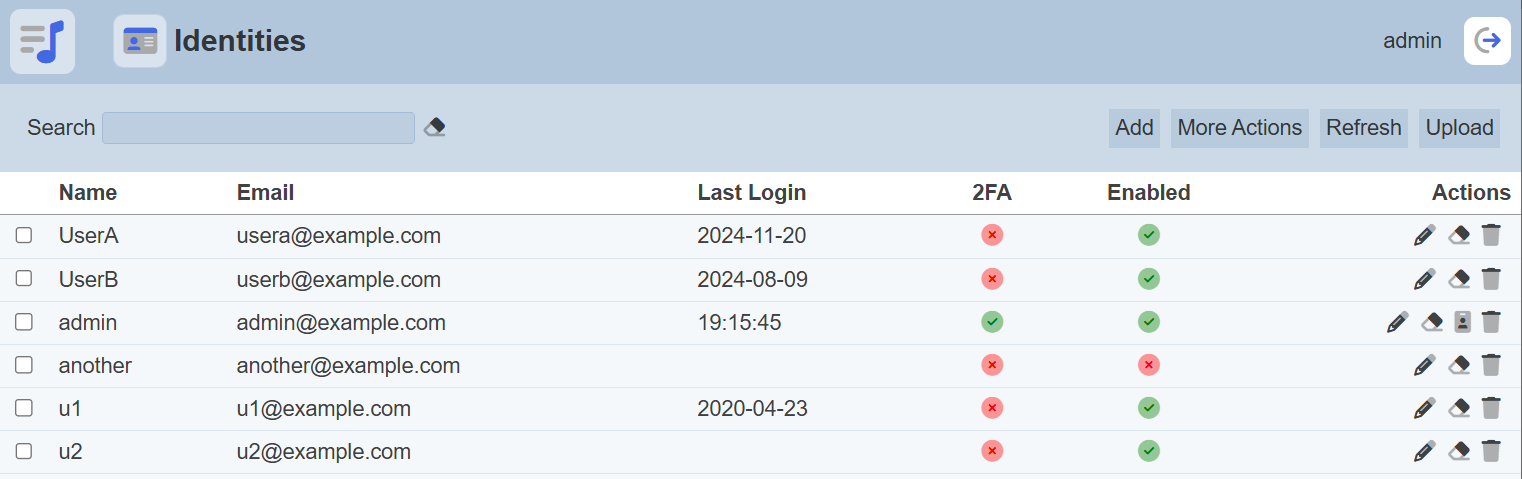Delete UserB using the trash icon
Image resolution: width=1522 pixels, height=479 pixels.
point(1491,279)
